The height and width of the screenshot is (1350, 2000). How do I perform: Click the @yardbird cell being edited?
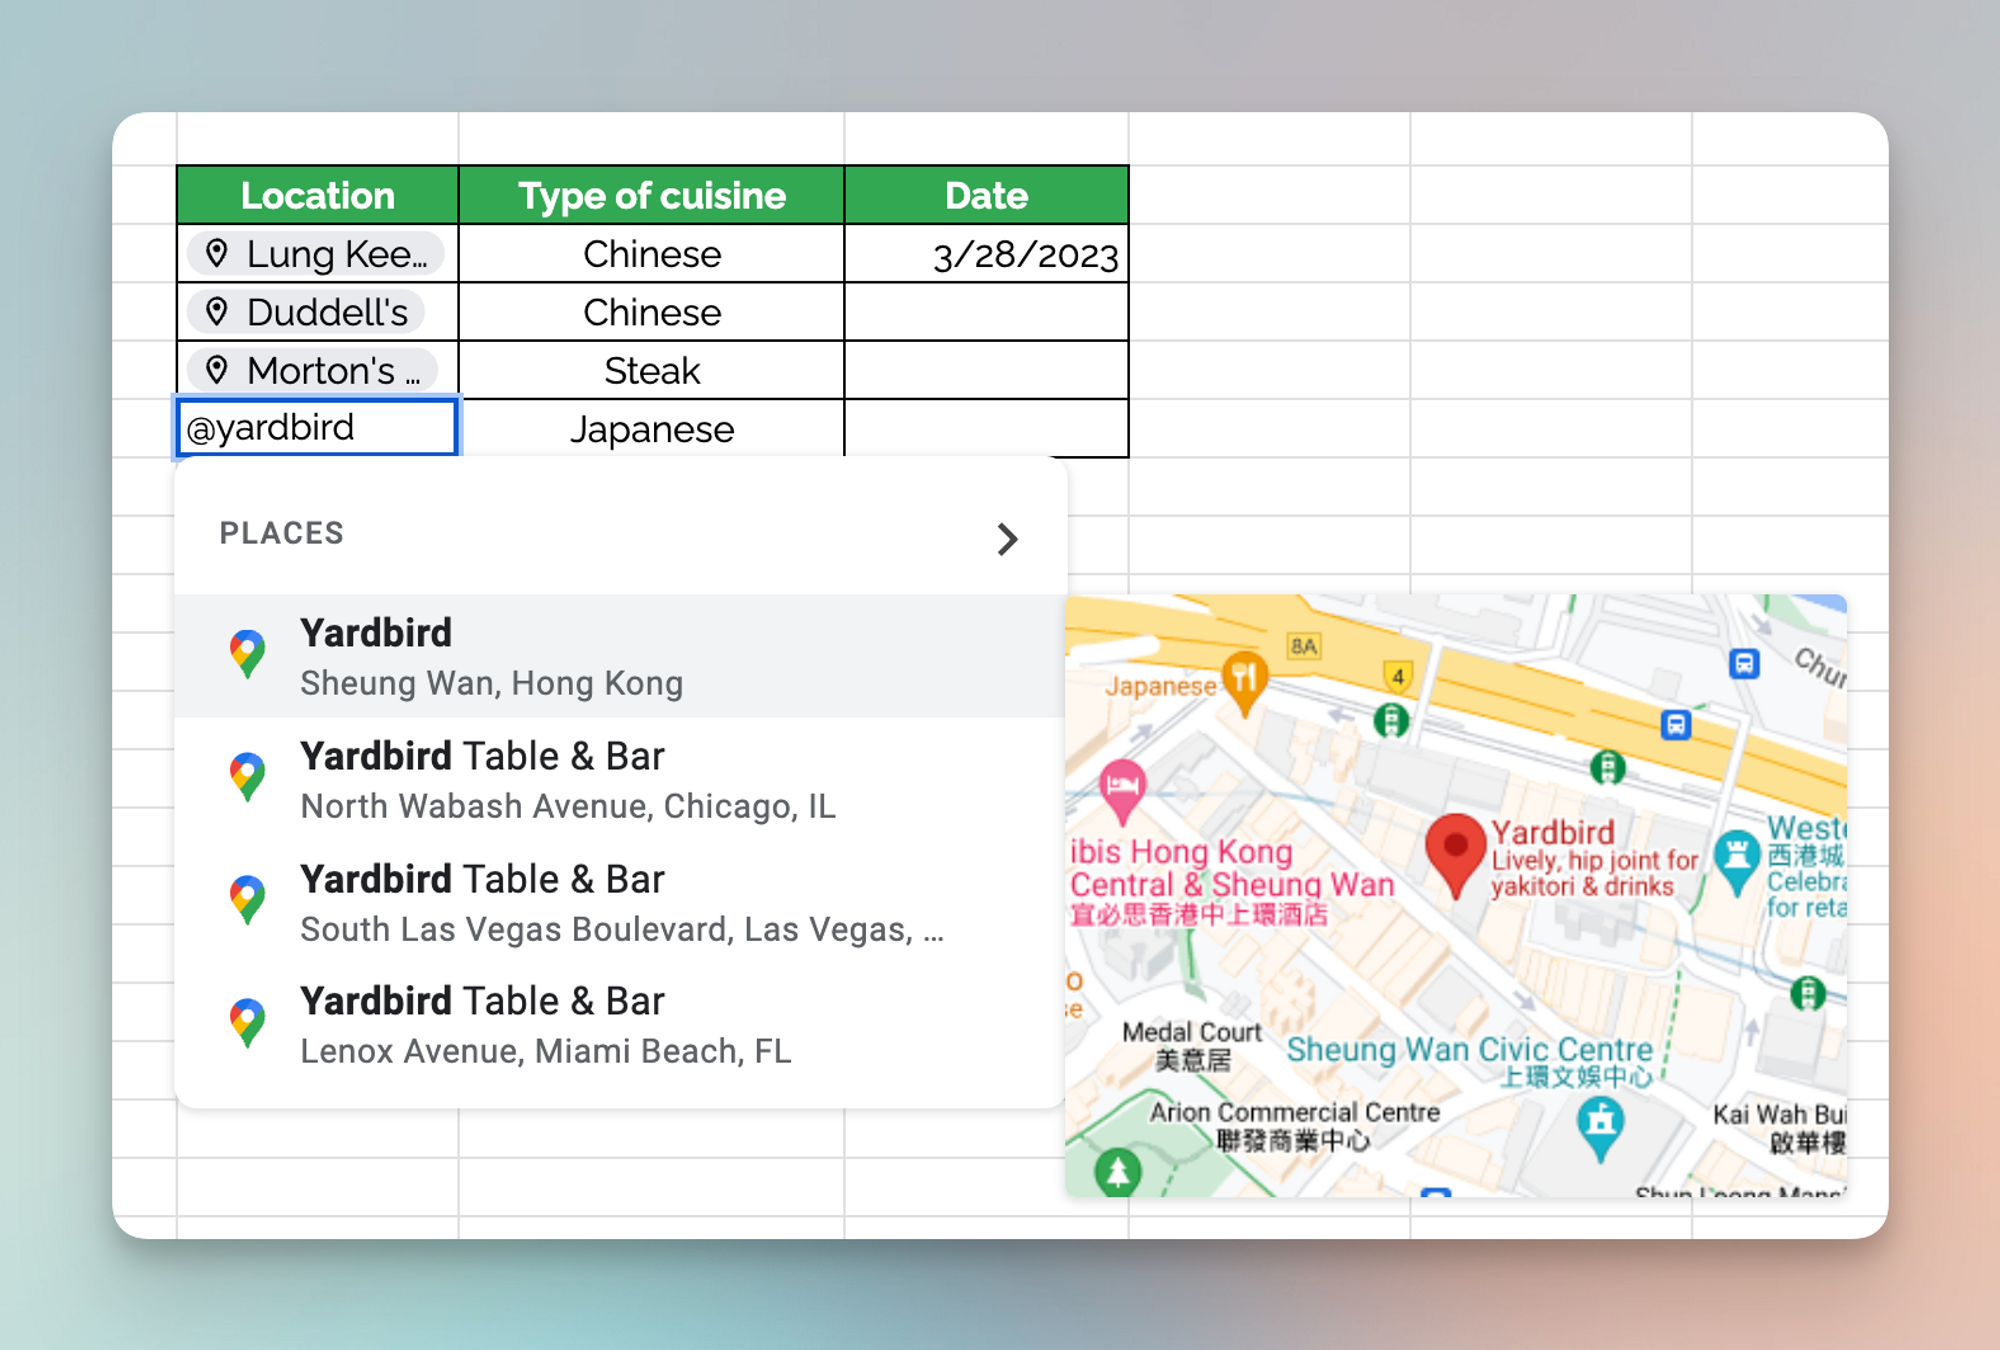click(x=317, y=428)
